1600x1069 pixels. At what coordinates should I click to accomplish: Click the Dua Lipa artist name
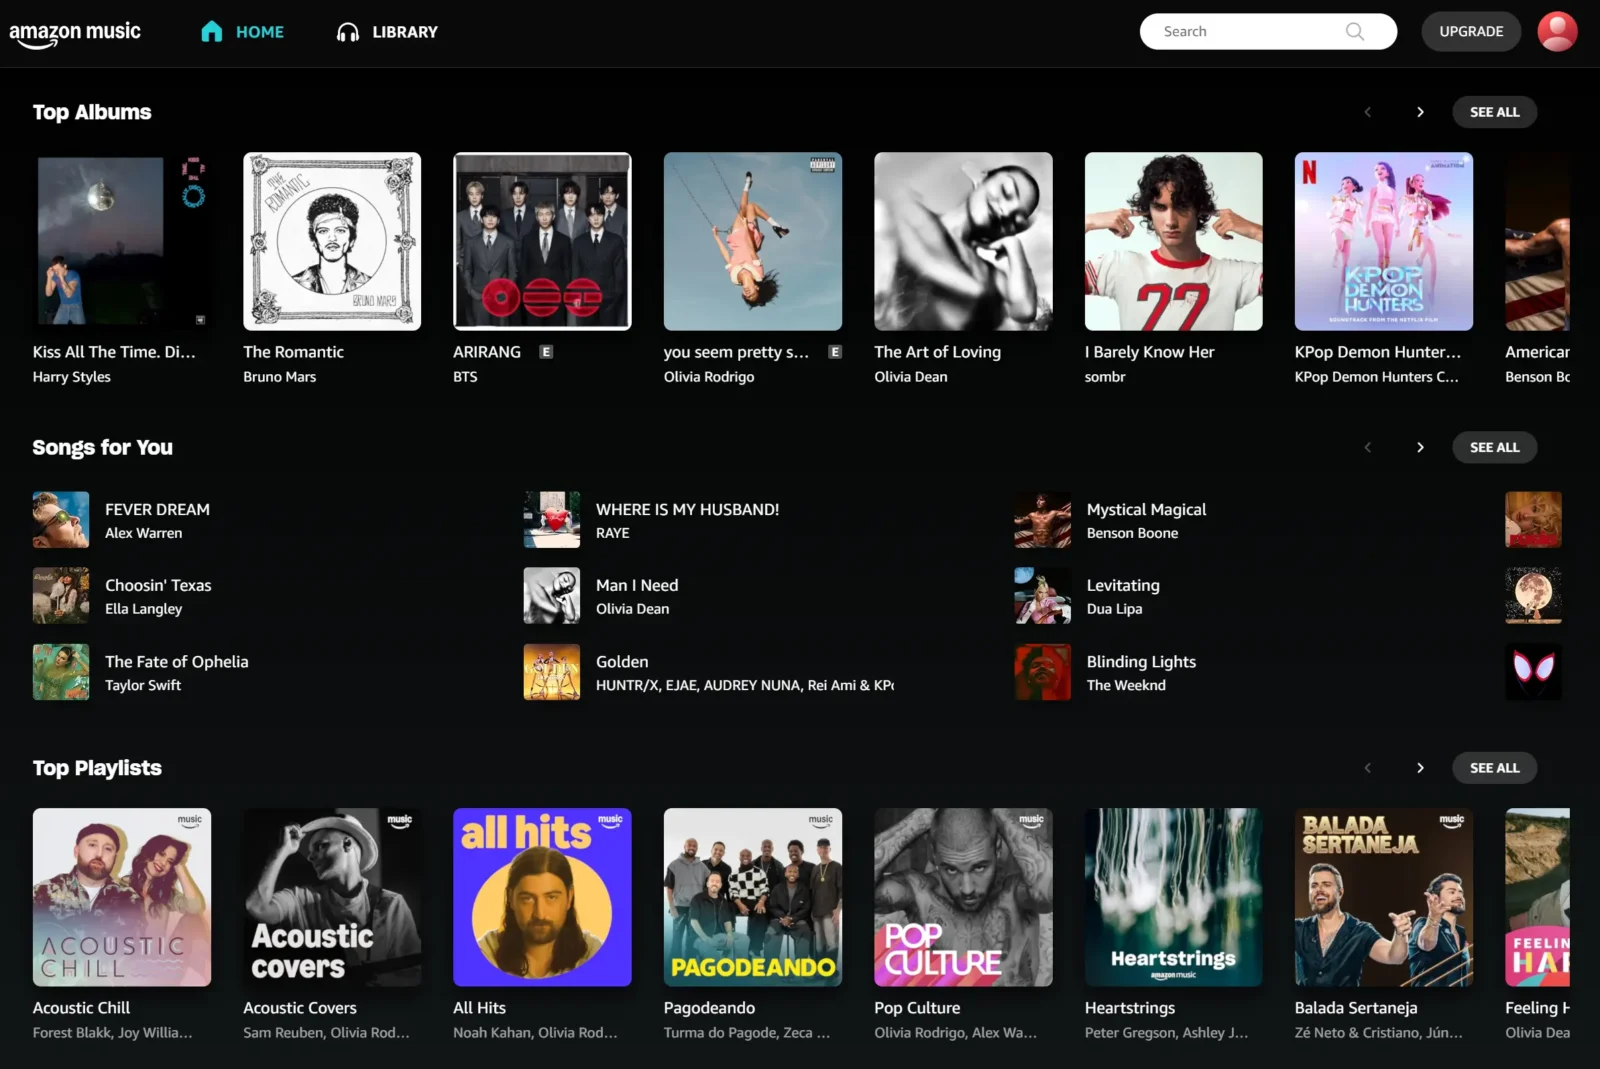click(x=1114, y=609)
